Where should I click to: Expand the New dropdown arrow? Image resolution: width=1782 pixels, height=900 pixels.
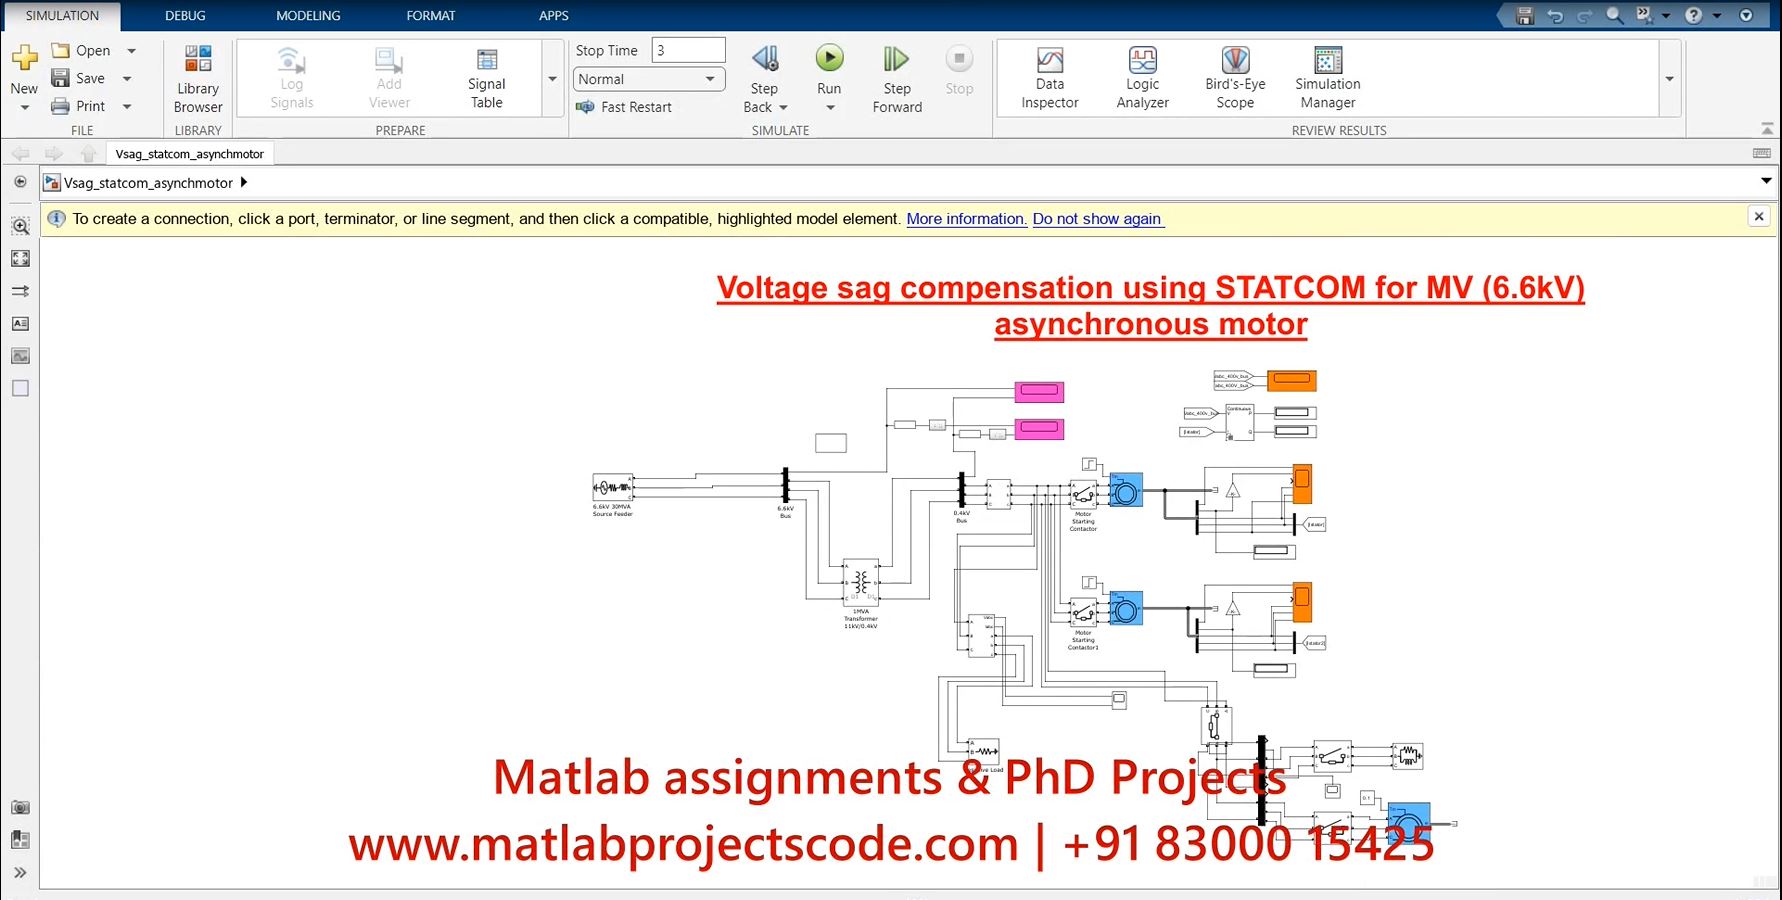pyautogui.click(x=24, y=107)
